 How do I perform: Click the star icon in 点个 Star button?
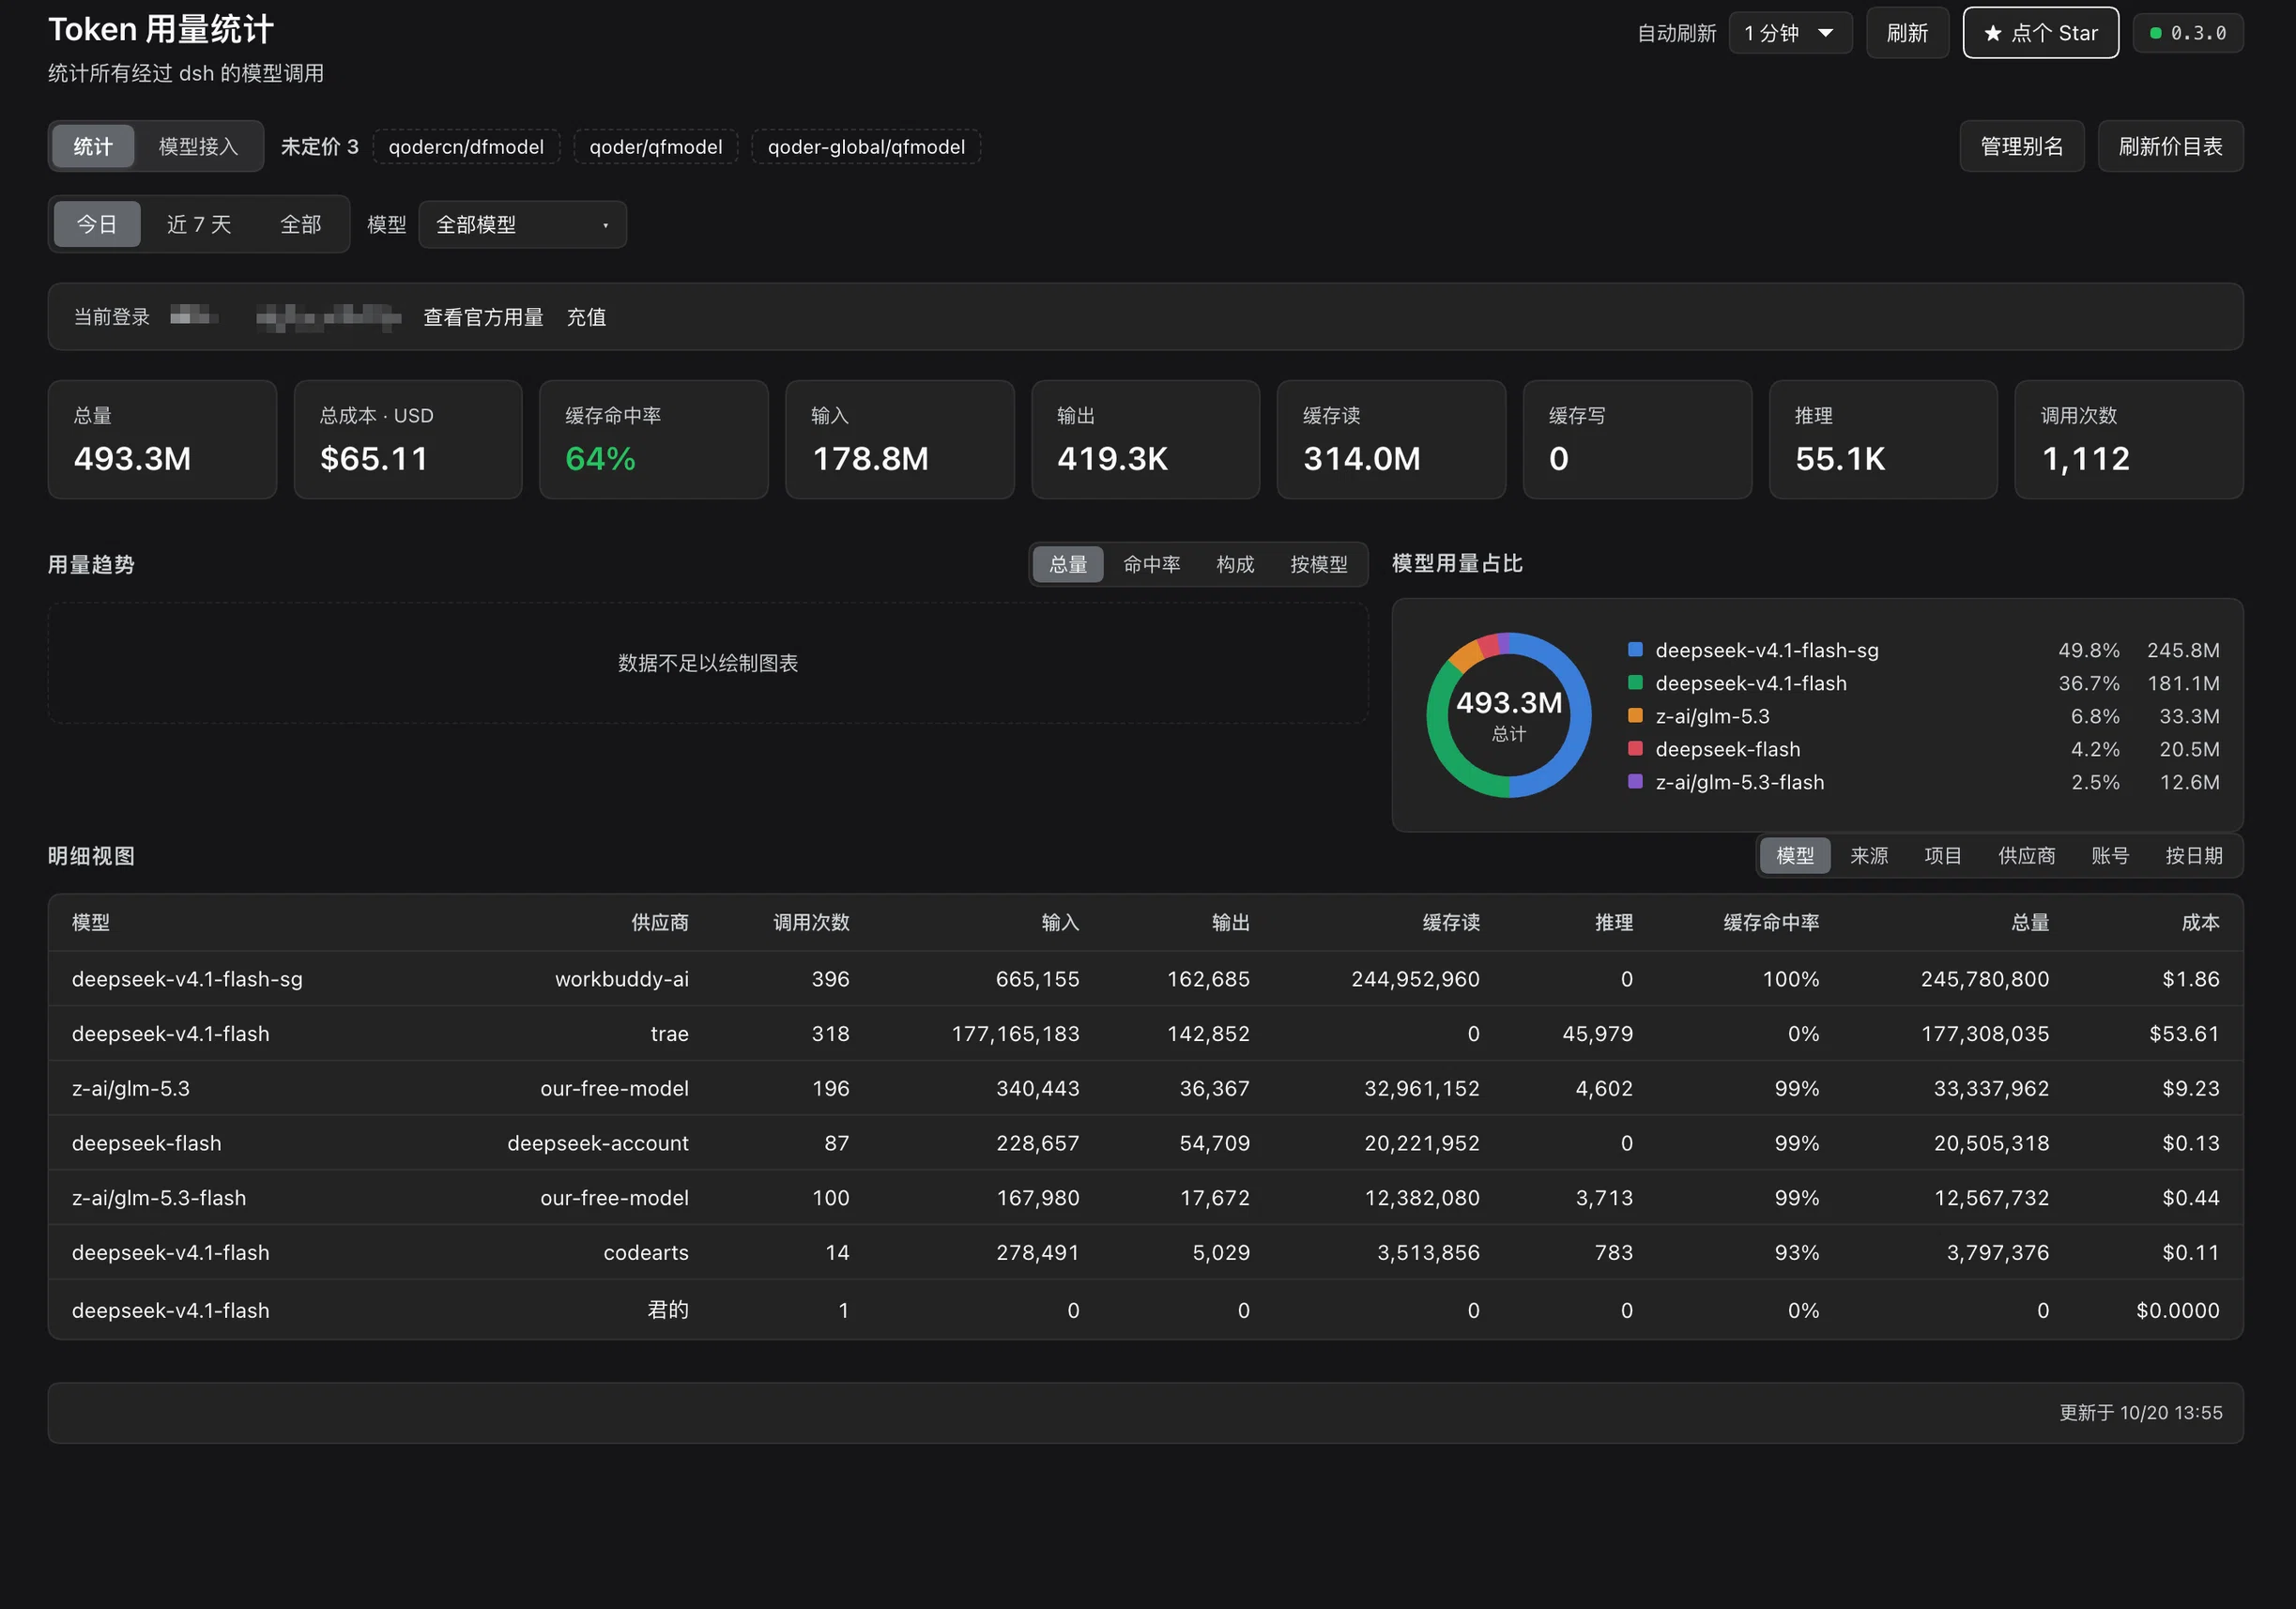click(1992, 34)
